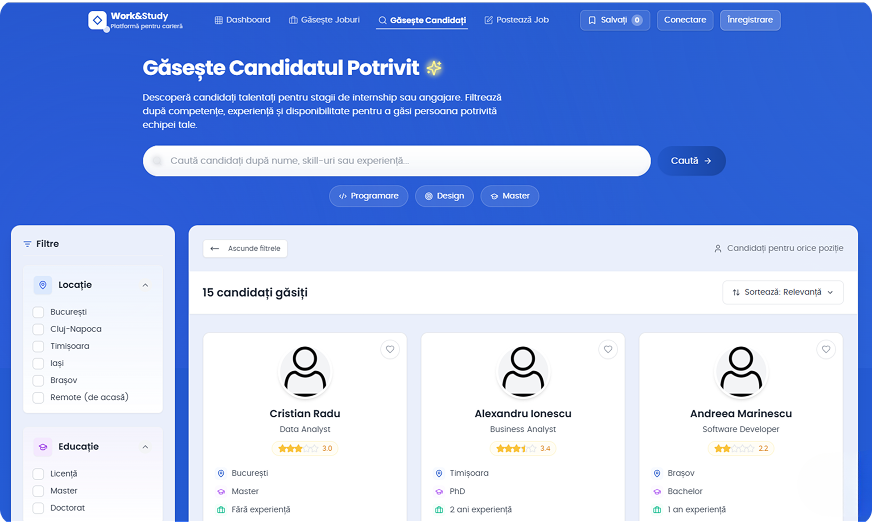Open Alexandru Ionescu's profile name
The height and width of the screenshot is (525, 872).
click(523, 414)
